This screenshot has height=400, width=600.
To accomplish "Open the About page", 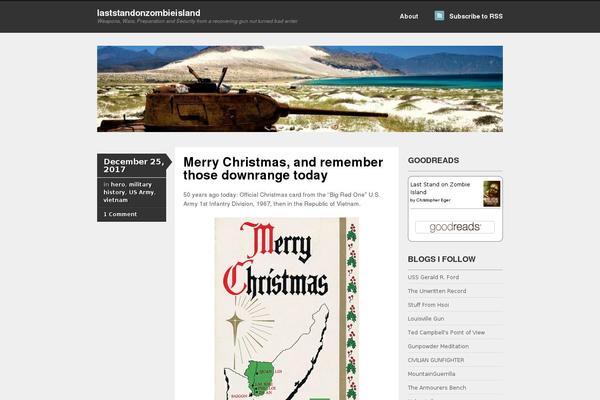I will tap(409, 16).
